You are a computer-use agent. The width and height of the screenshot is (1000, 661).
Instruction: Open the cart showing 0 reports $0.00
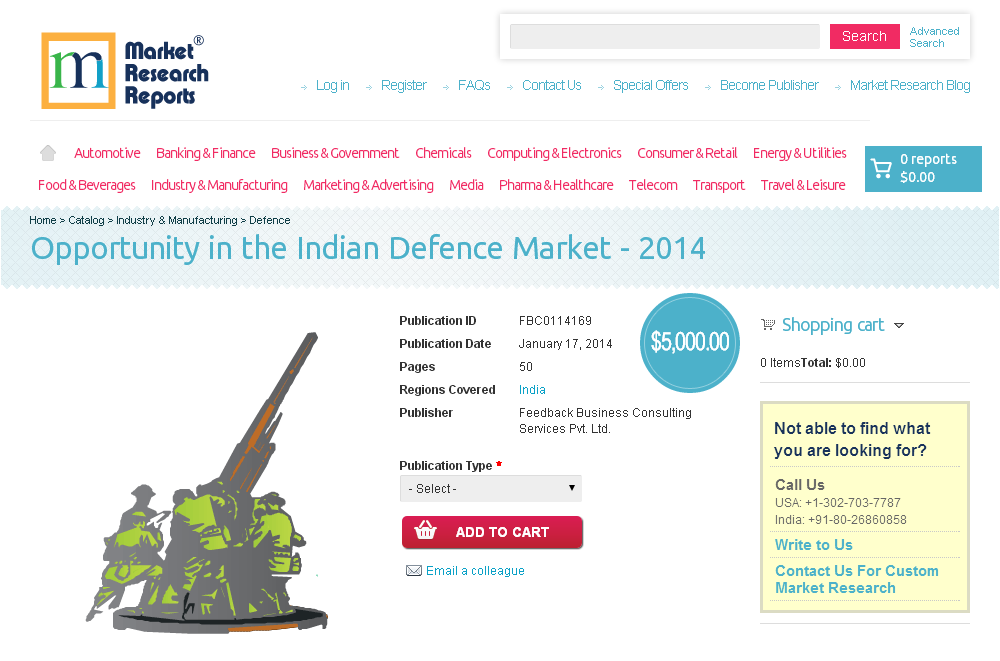pyautogui.click(x=922, y=168)
